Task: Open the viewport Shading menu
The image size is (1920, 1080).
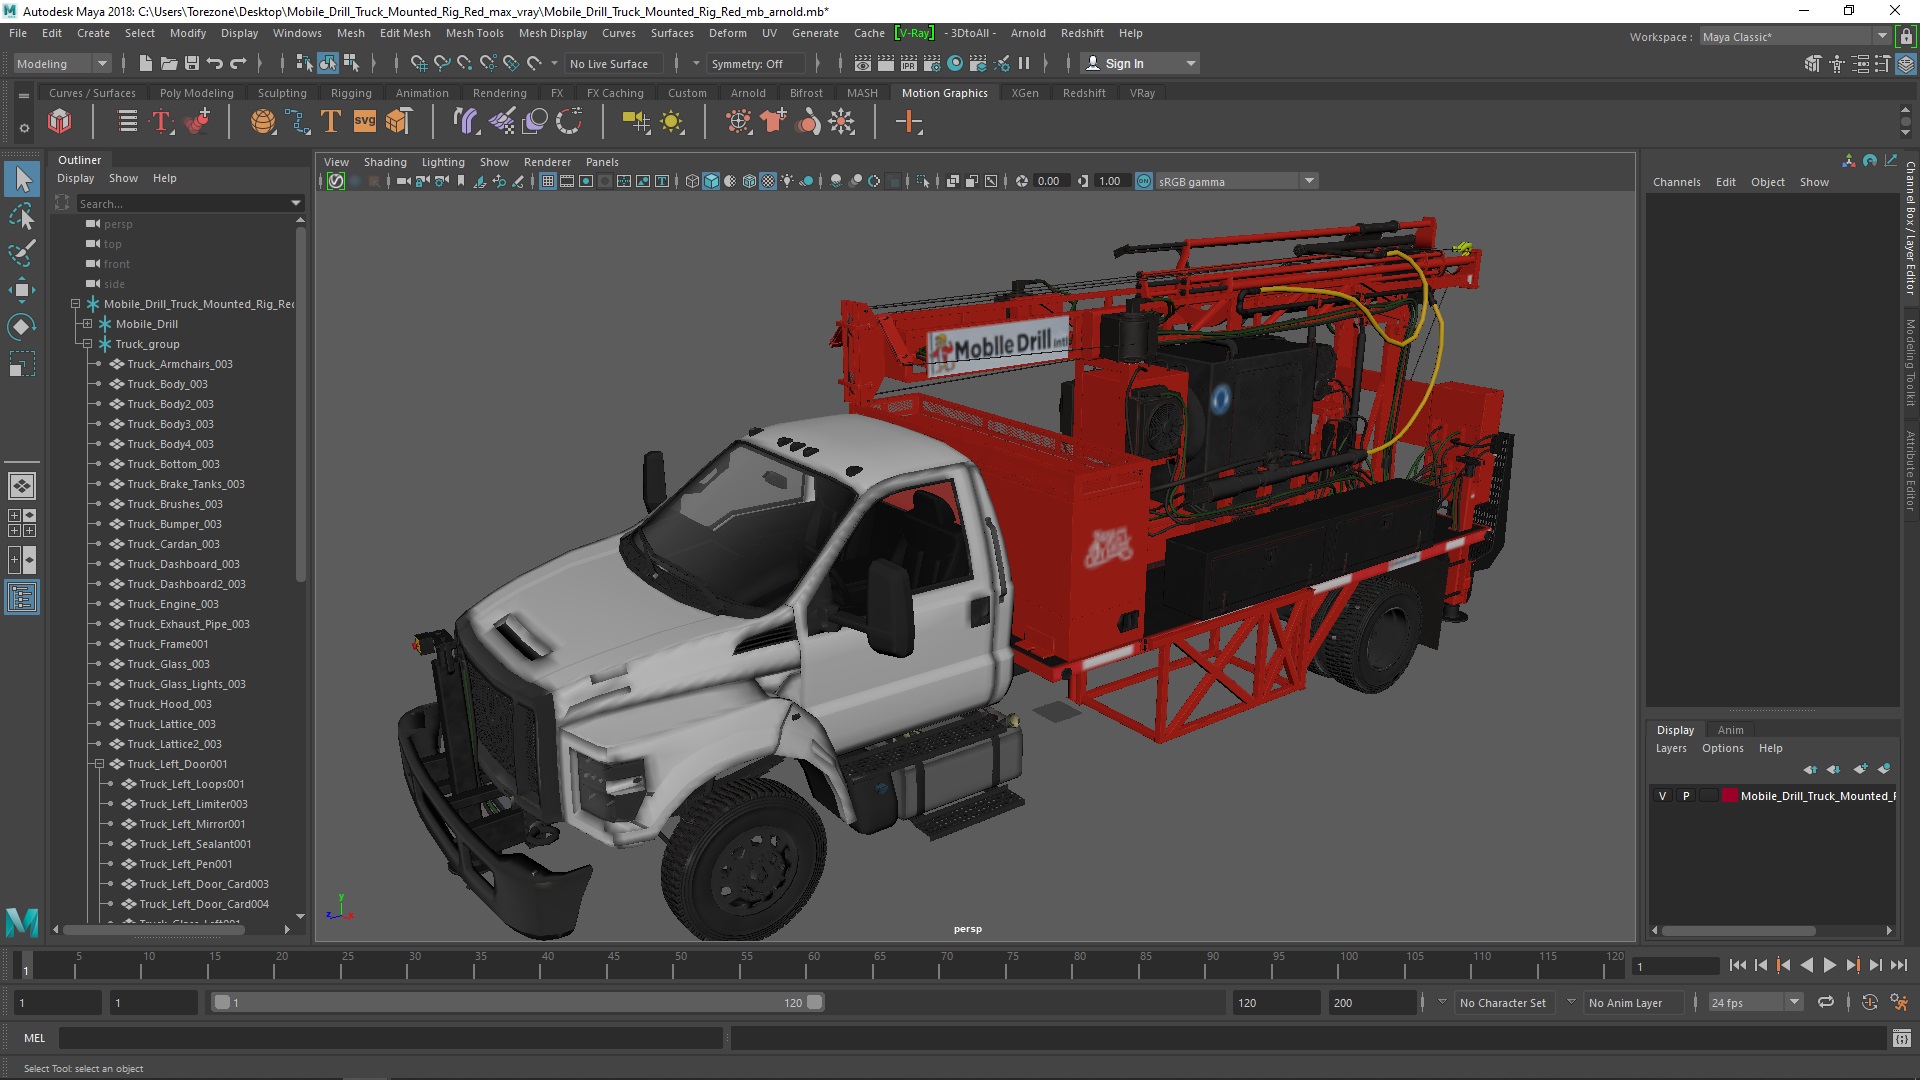Action: pyautogui.click(x=385, y=162)
